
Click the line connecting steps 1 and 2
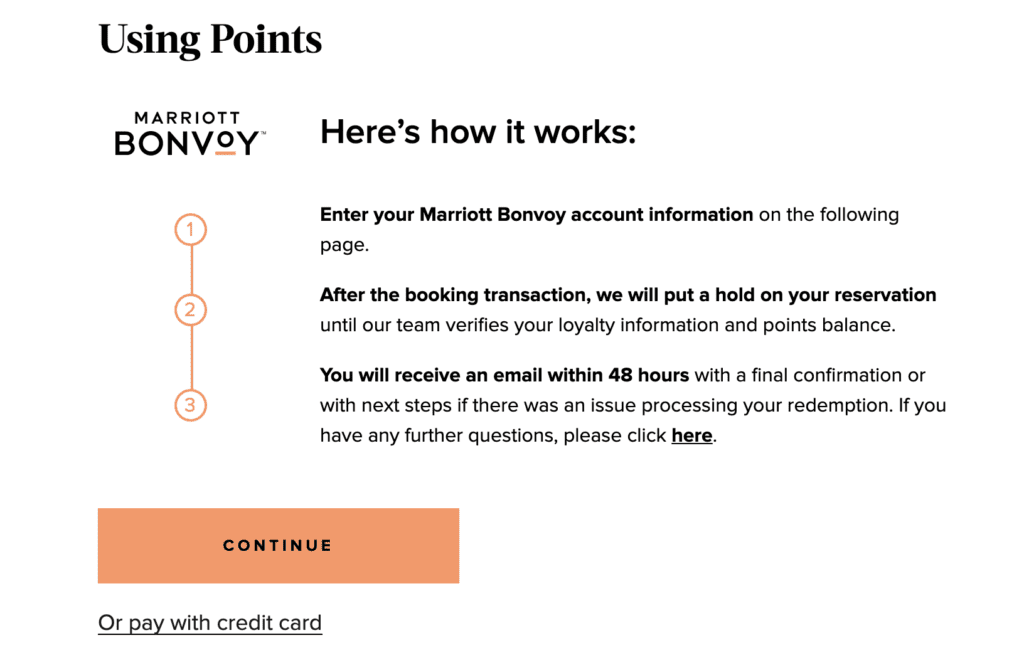[190, 270]
